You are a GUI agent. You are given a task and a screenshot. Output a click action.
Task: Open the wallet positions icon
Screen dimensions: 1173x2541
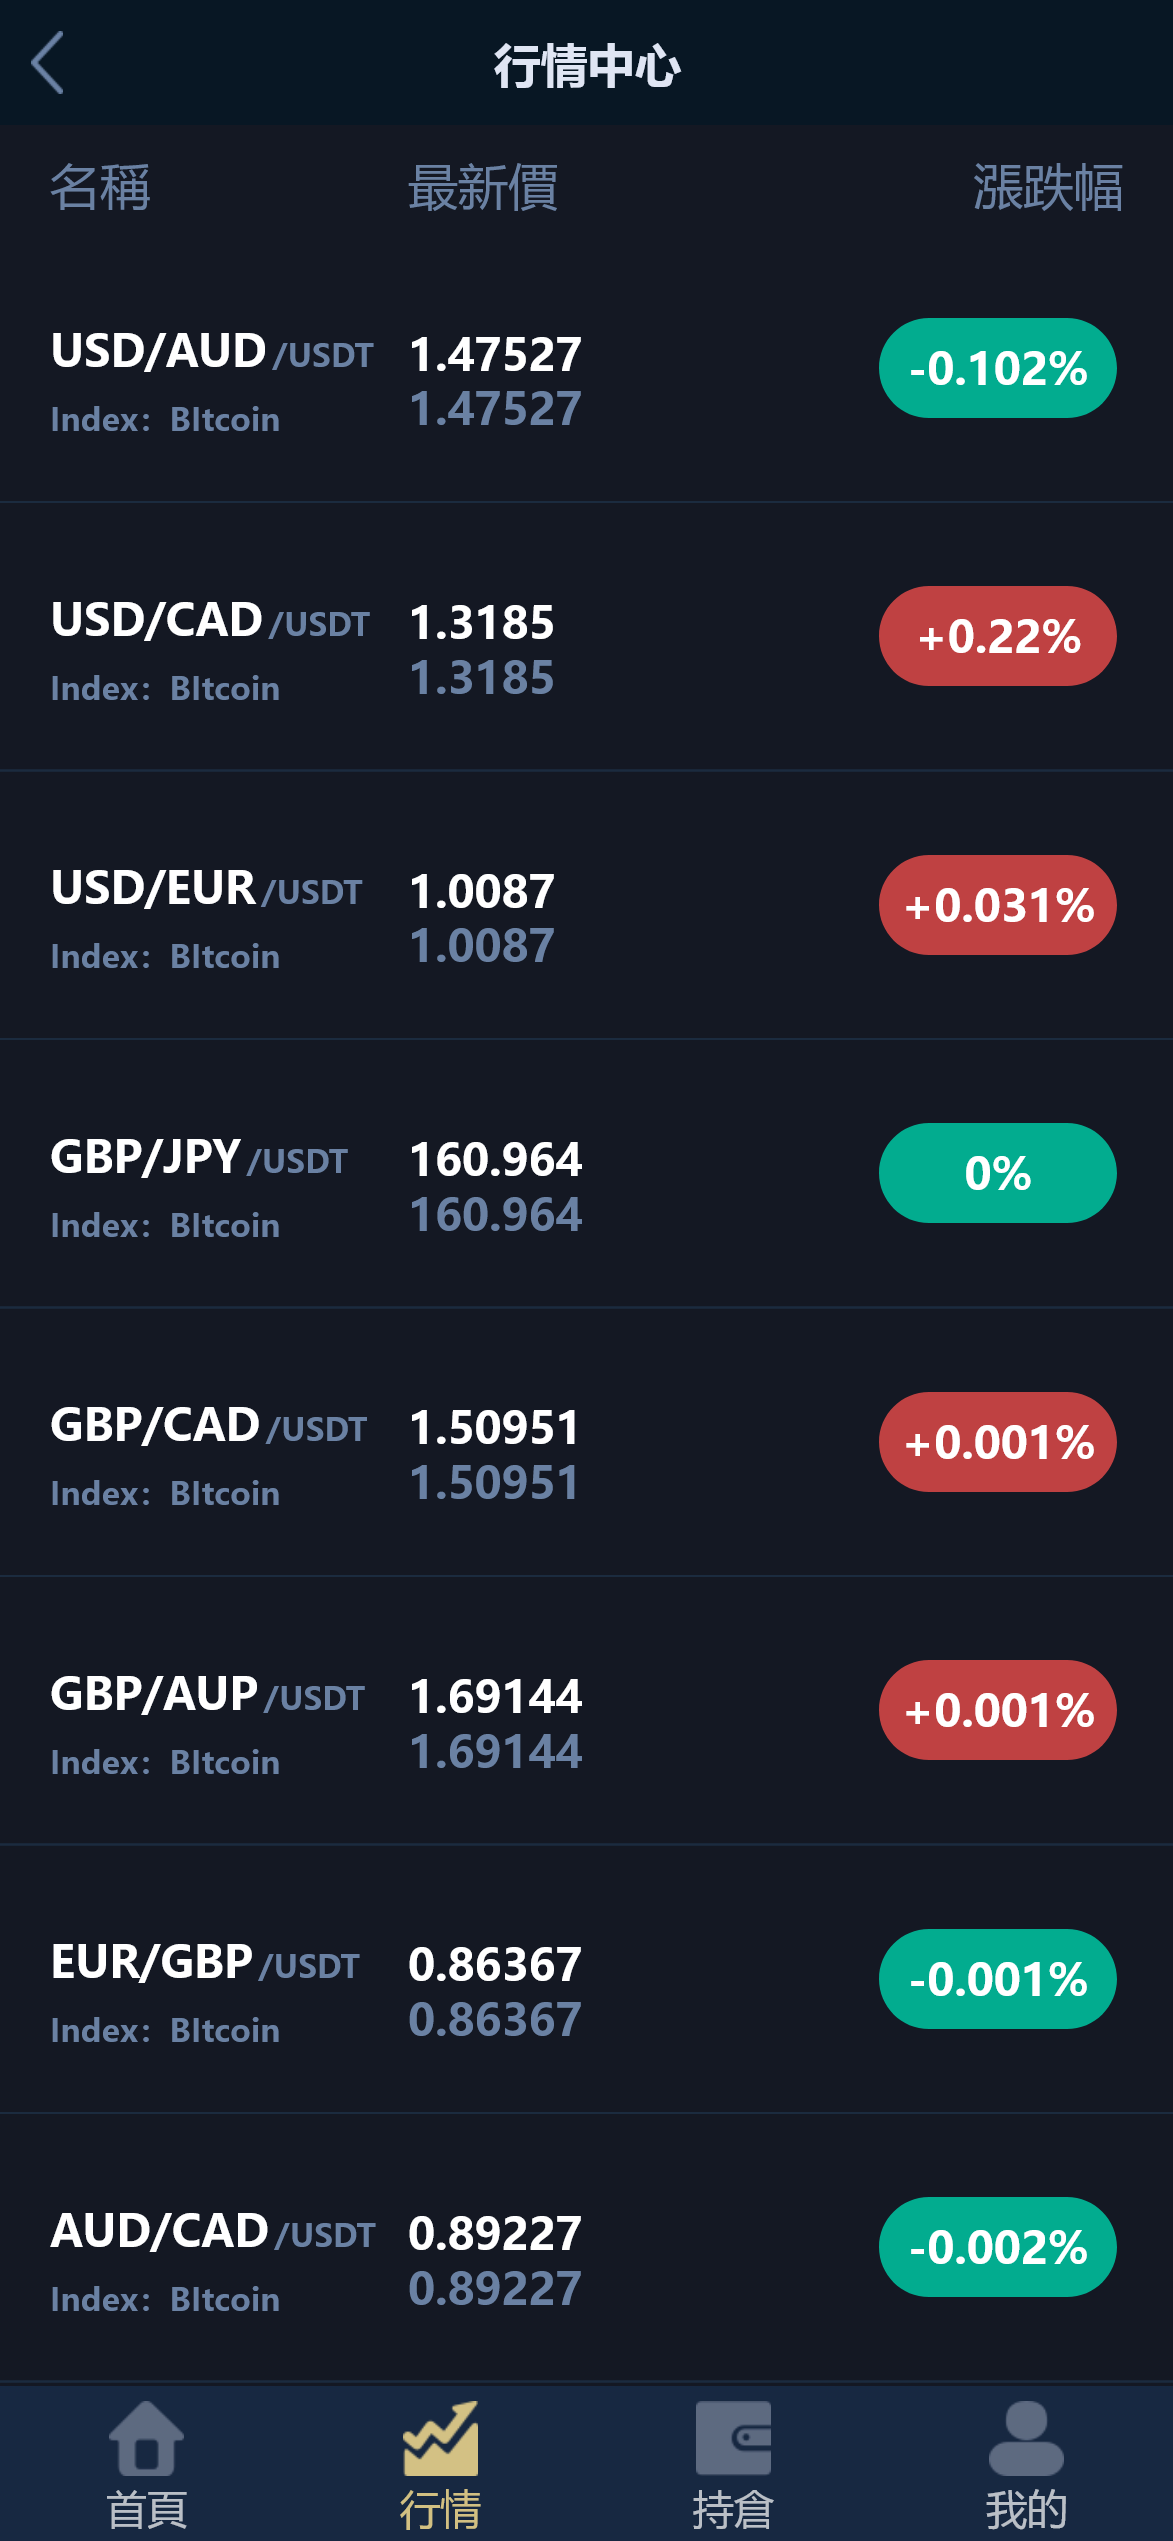pyautogui.click(x=733, y=2438)
